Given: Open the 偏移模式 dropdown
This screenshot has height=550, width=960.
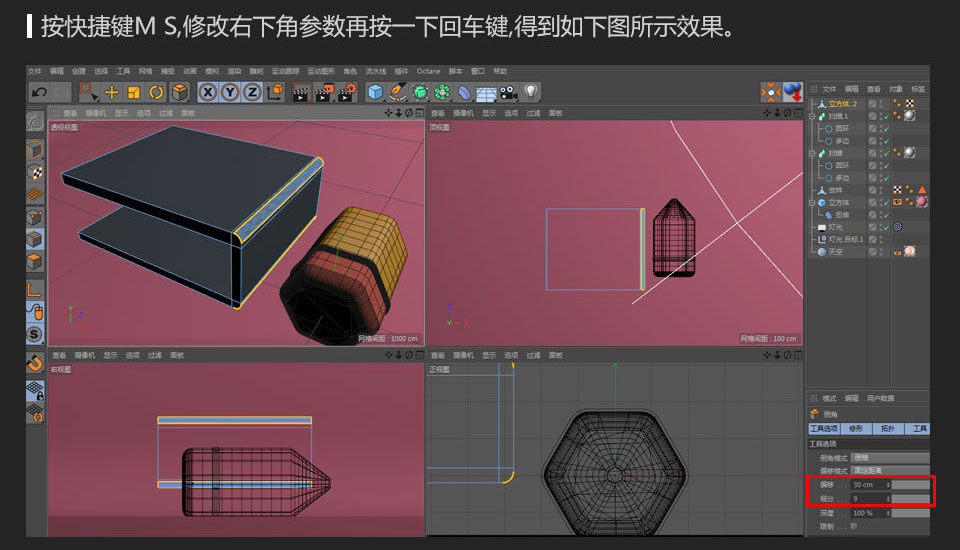Looking at the screenshot, I should [x=890, y=470].
